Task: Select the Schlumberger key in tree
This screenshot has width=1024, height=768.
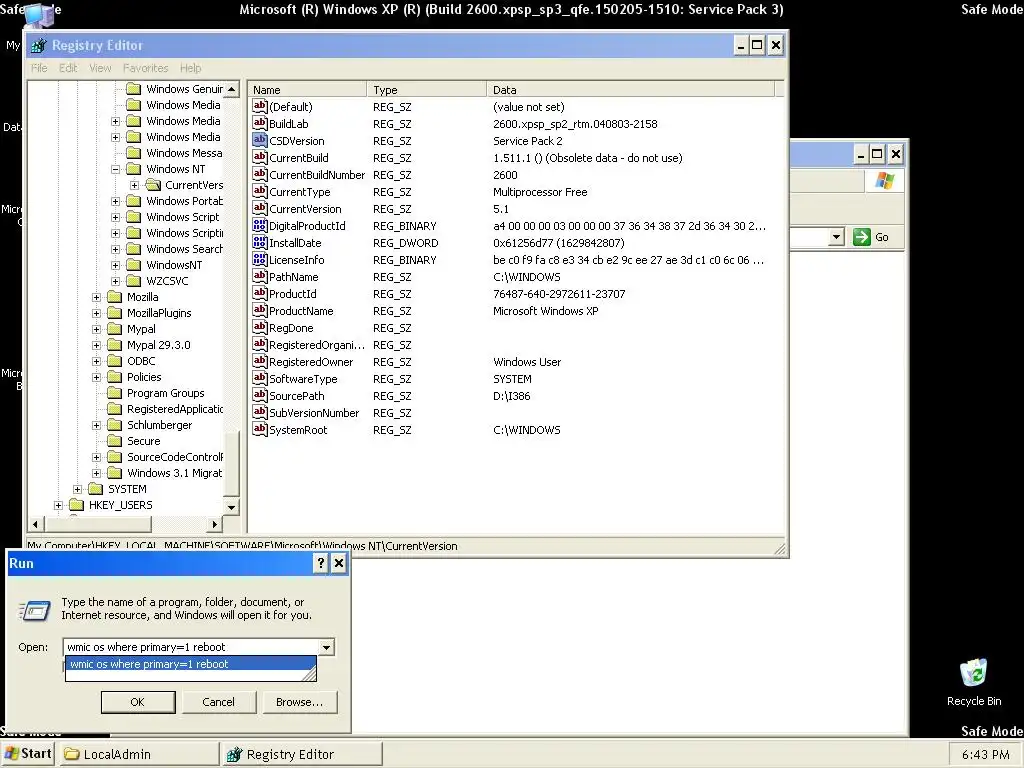Action: tap(159, 425)
